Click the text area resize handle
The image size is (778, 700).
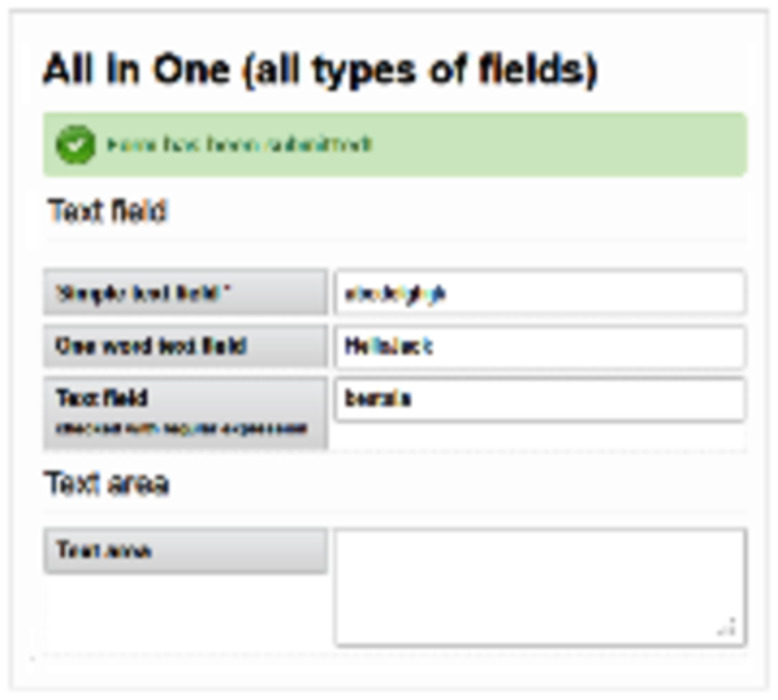point(727,627)
